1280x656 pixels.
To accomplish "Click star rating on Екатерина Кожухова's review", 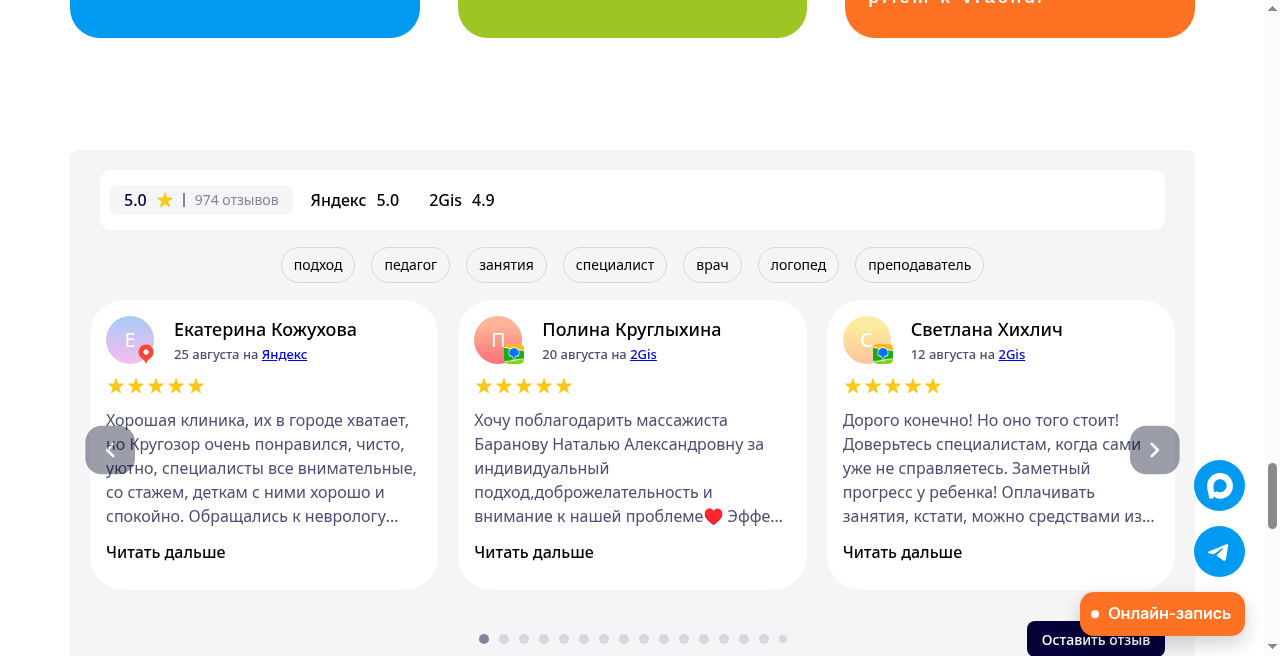I will tap(155, 386).
